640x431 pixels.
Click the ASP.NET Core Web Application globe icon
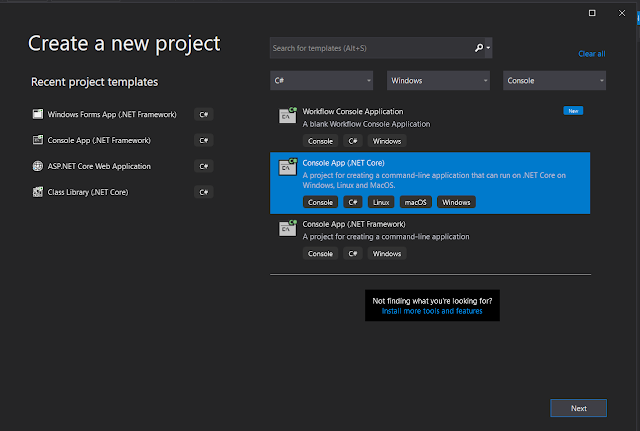(x=38, y=166)
